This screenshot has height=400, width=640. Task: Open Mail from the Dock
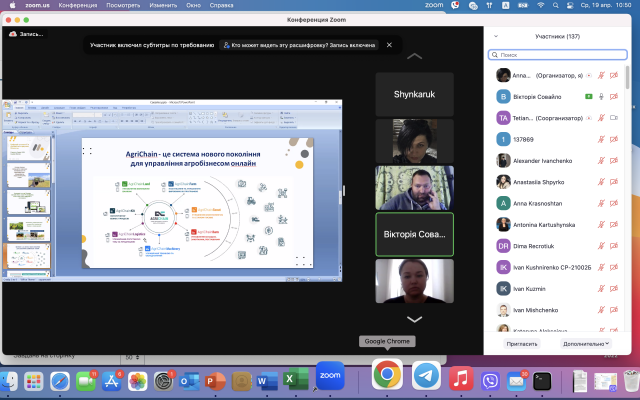516,381
